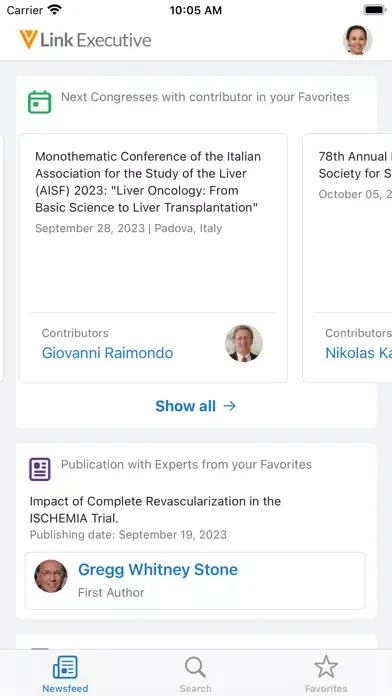The image size is (392, 696).
Task: Open the Monothematic Conference AISF card title
Action: (x=148, y=182)
